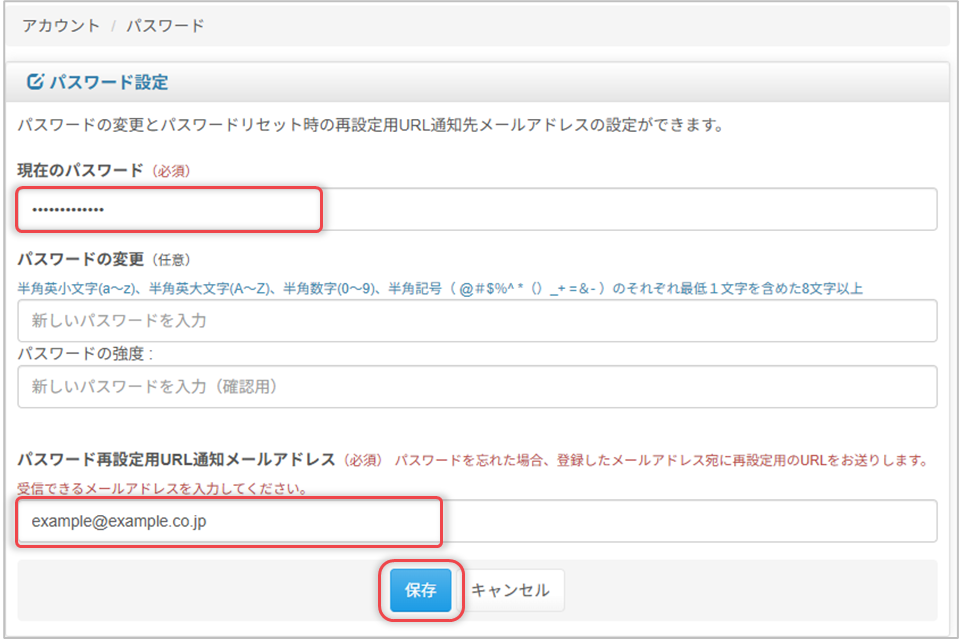Focus the 現在のパスワード input field
Viewport: 959px width, 639px height.
(x=477, y=209)
